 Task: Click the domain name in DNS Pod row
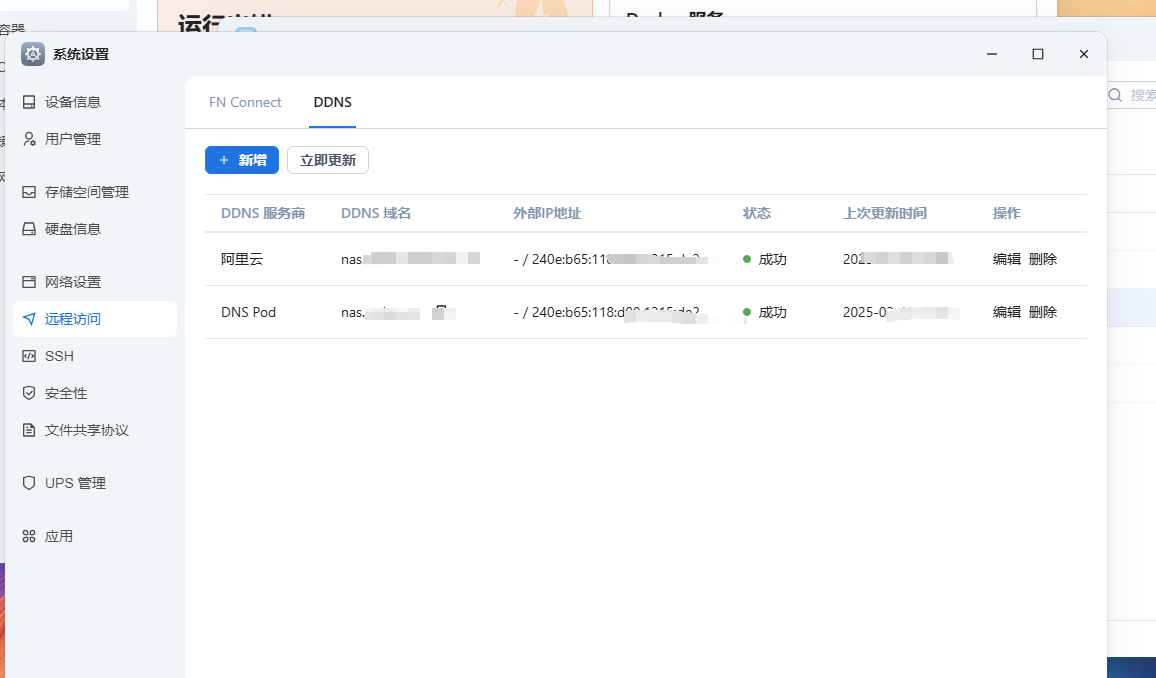coord(398,312)
